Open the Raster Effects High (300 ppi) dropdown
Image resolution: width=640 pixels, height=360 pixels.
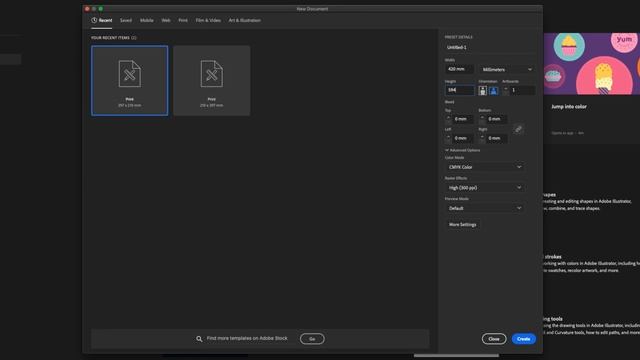[484, 187]
